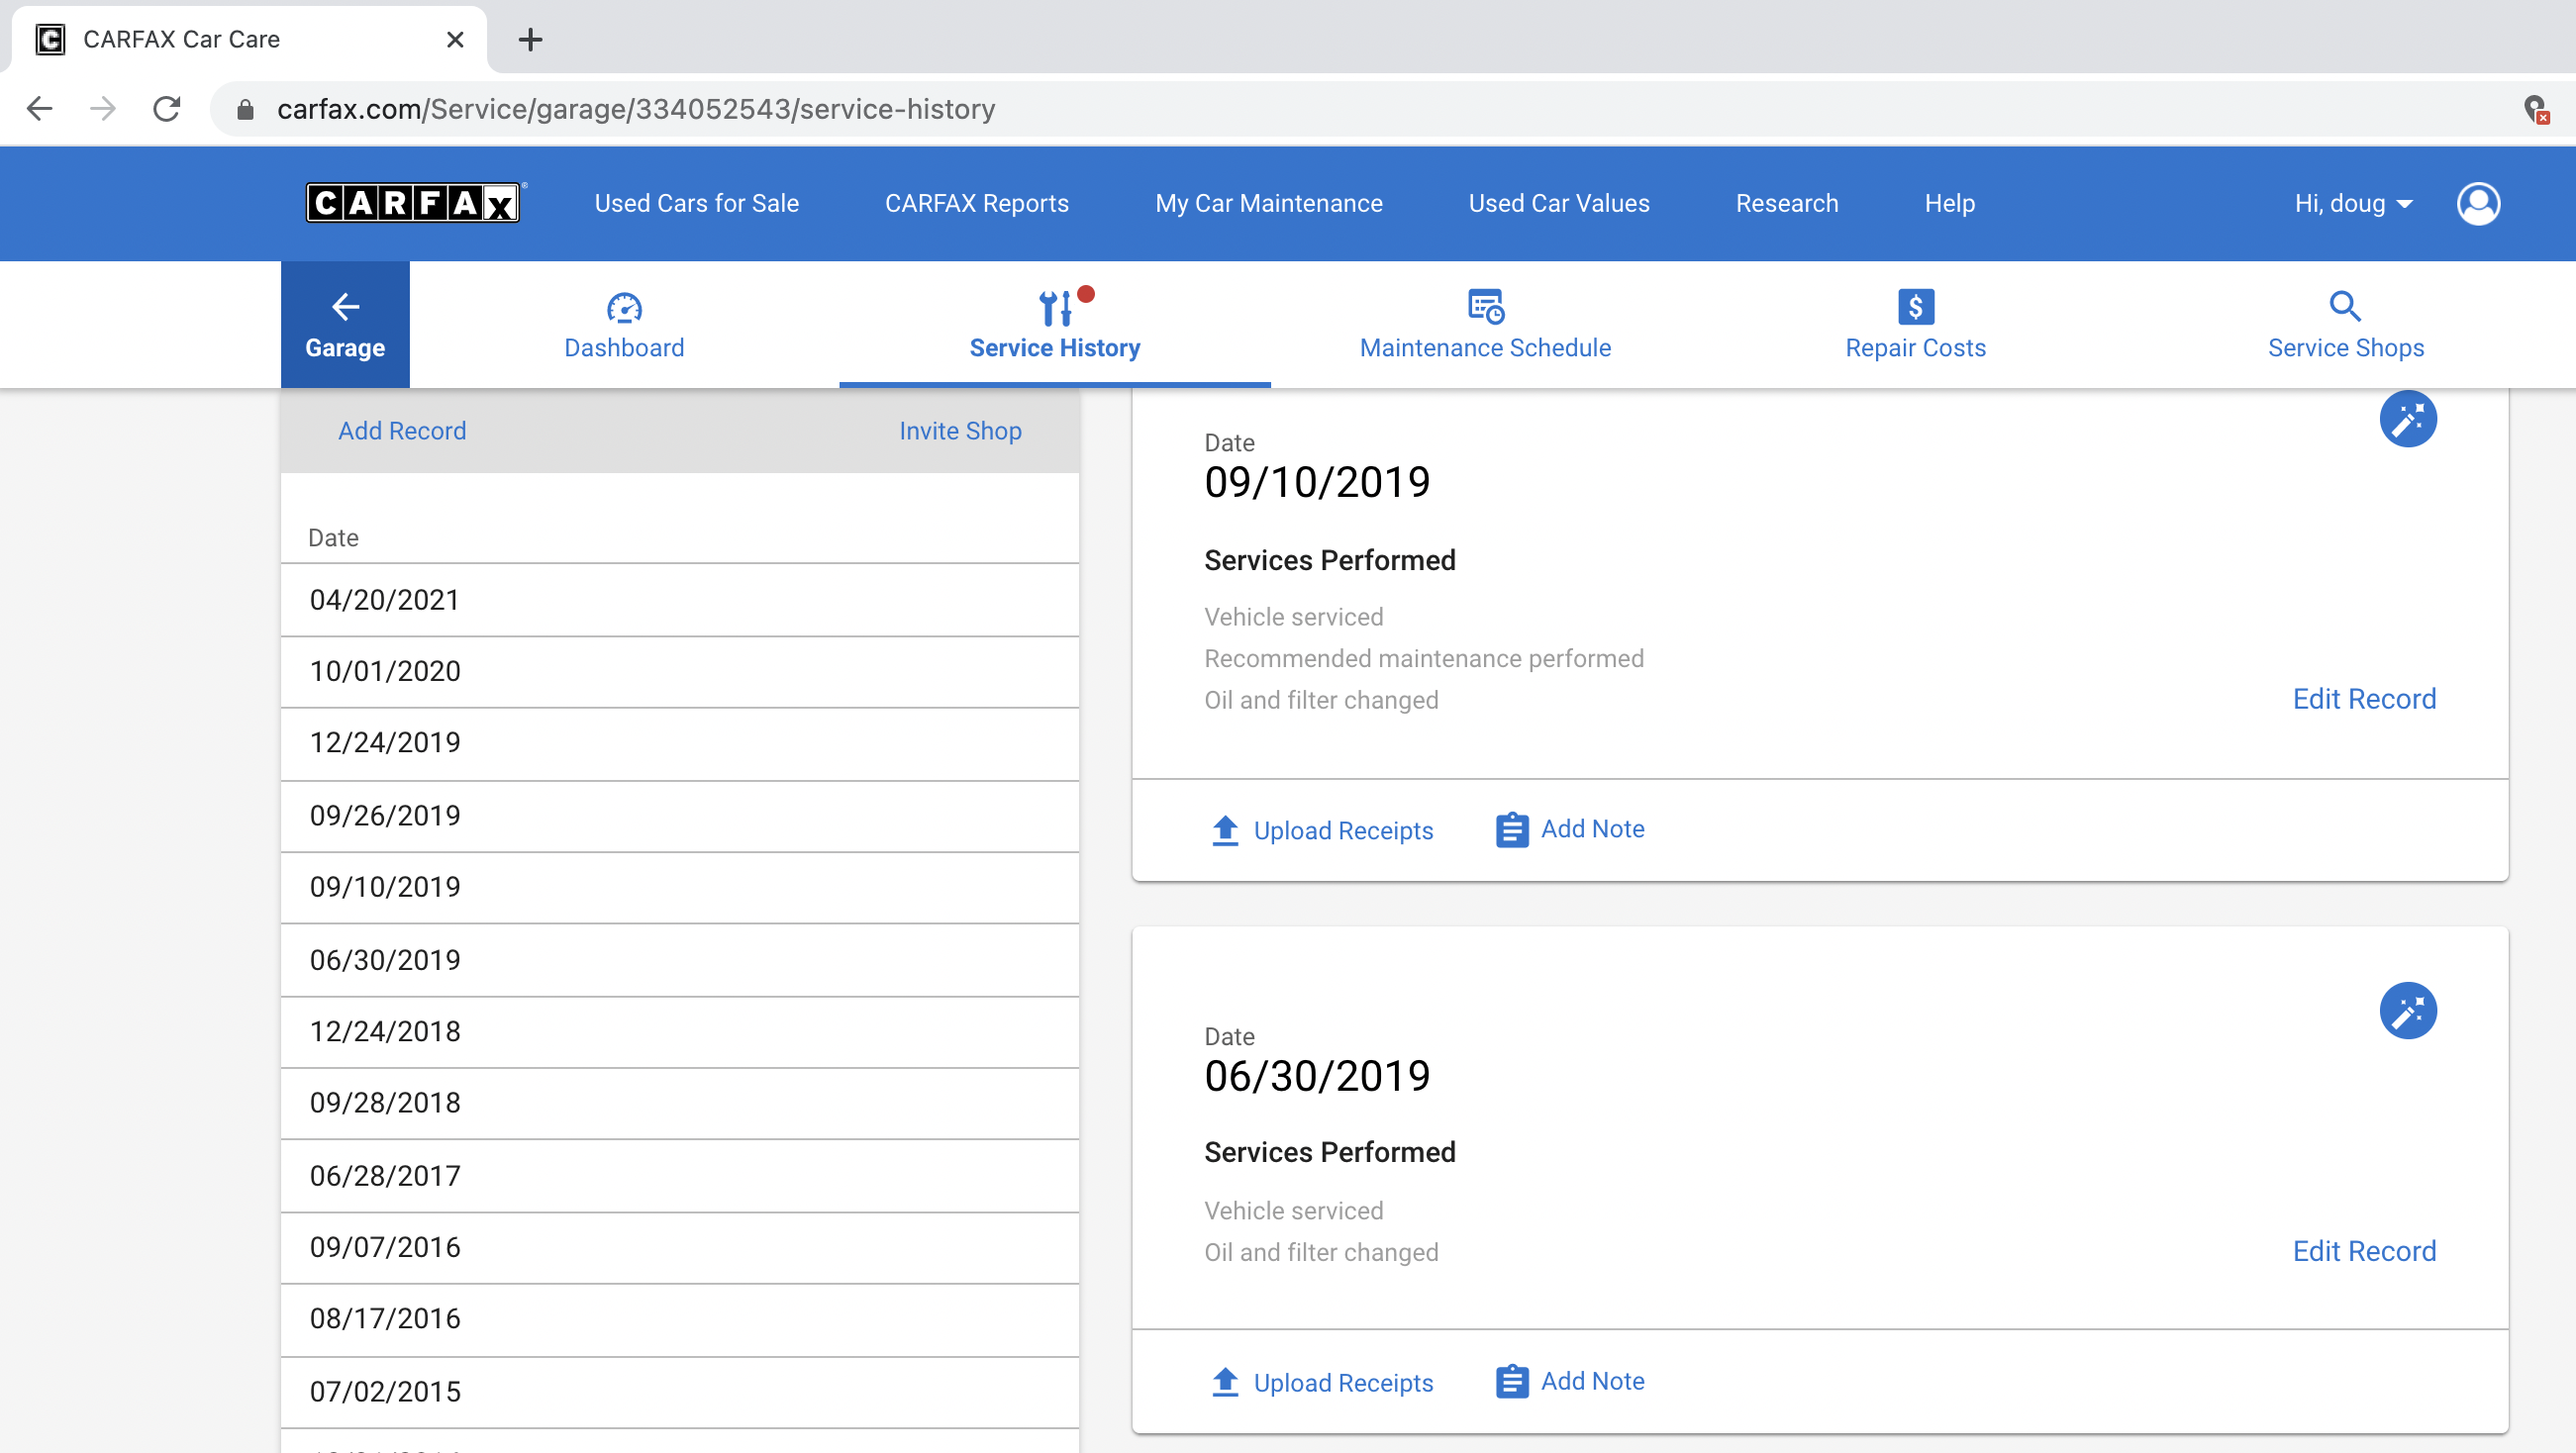The image size is (2576, 1453).
Task: Select the 09/10/2019 date row in list
Action: coord(680,888)
